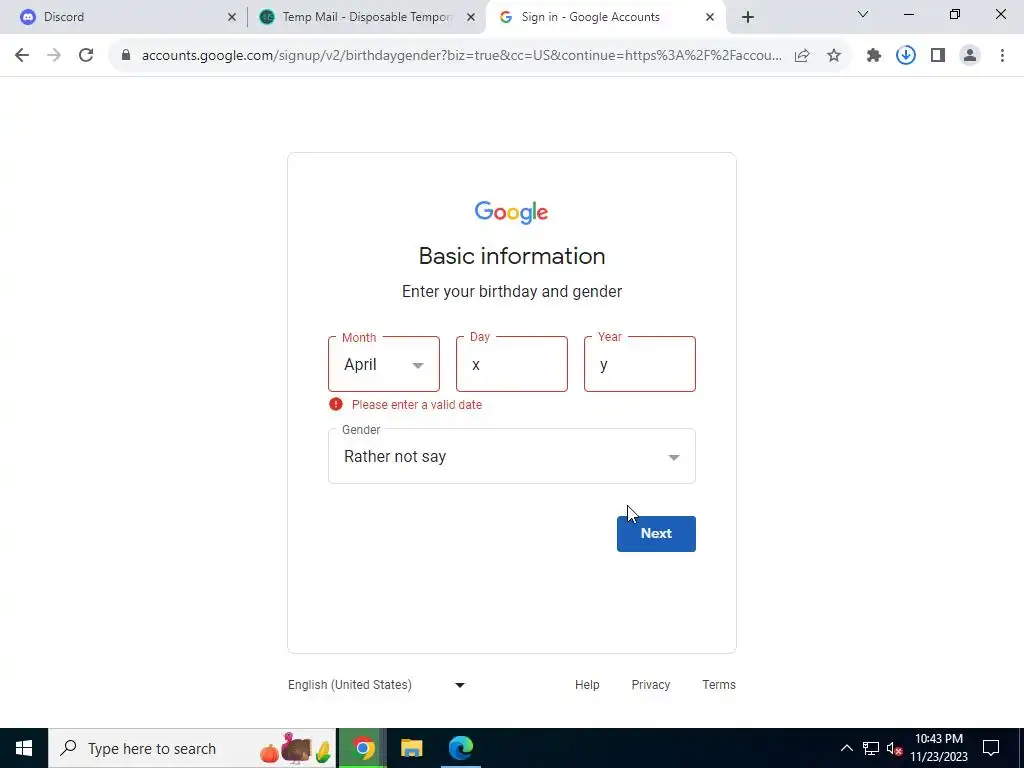The image size is (1024, 768).
Task: Open the blue download extension icon
Action: pyautogui.click(x=906, y=56)
